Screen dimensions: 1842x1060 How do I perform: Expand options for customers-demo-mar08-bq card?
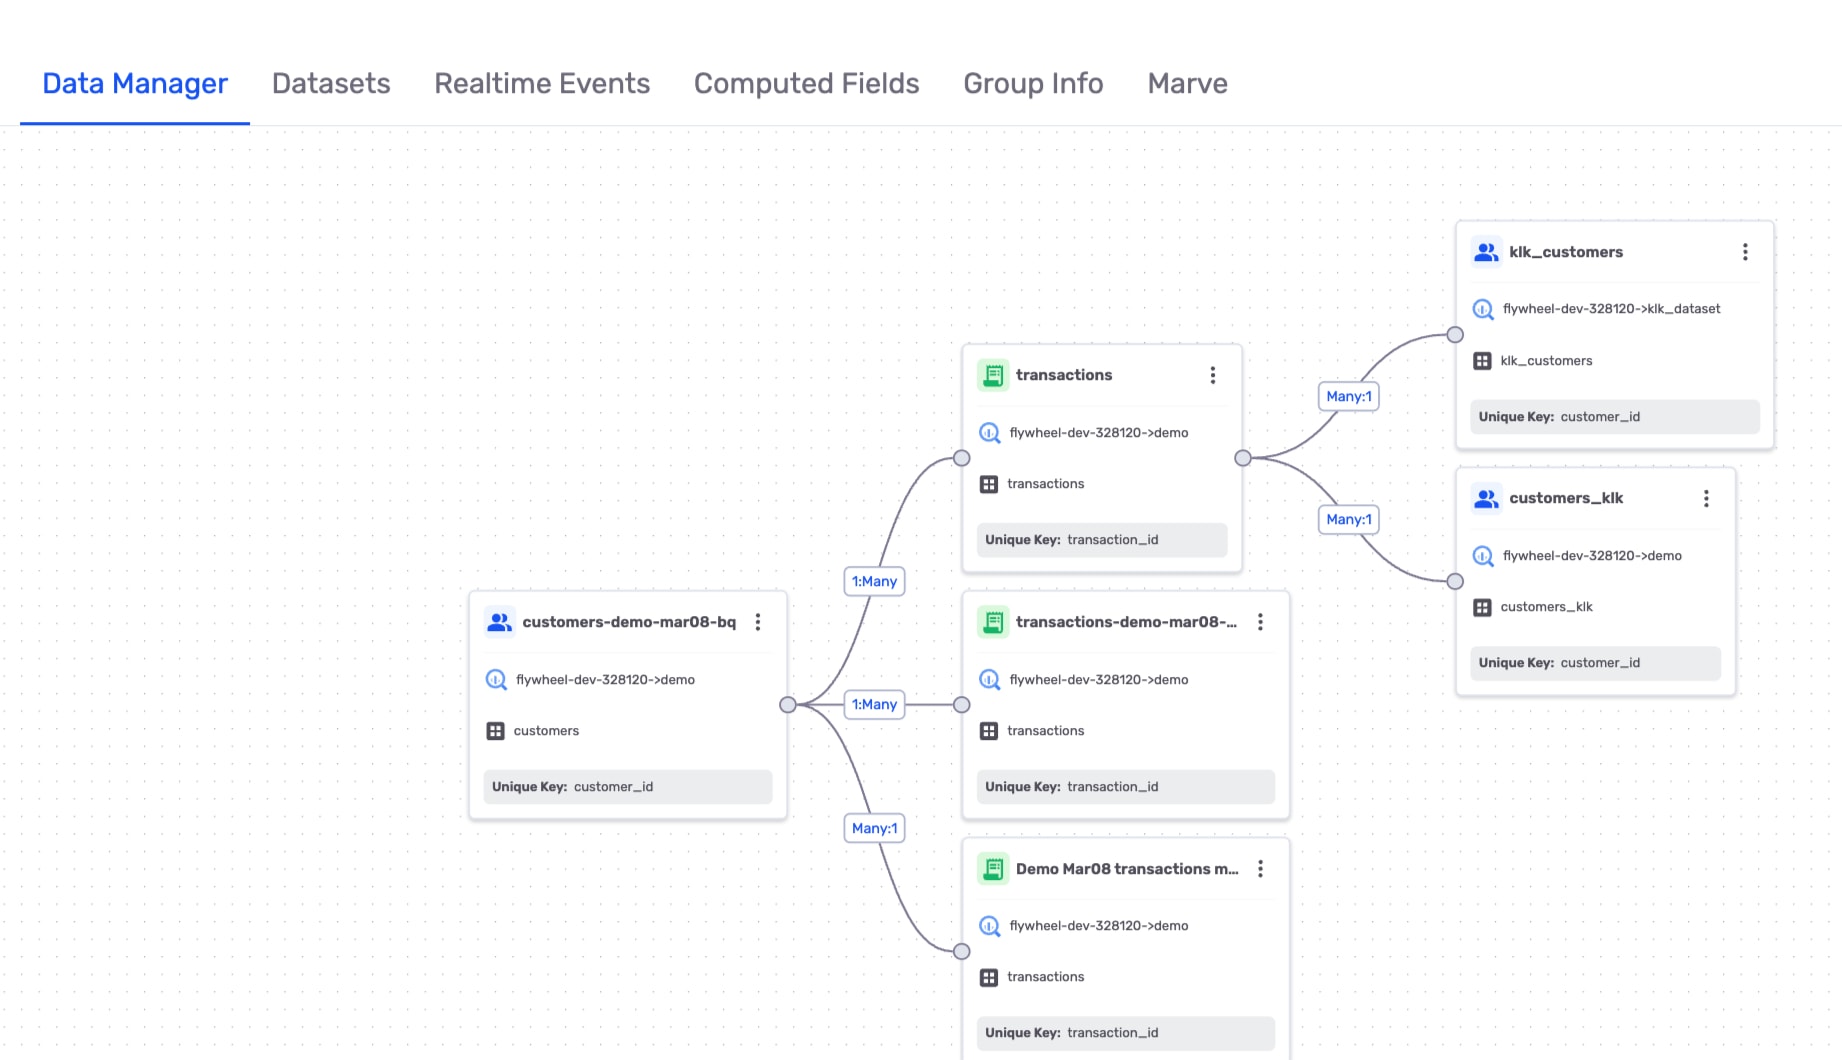pyautogui.click(x=758, y=622)
